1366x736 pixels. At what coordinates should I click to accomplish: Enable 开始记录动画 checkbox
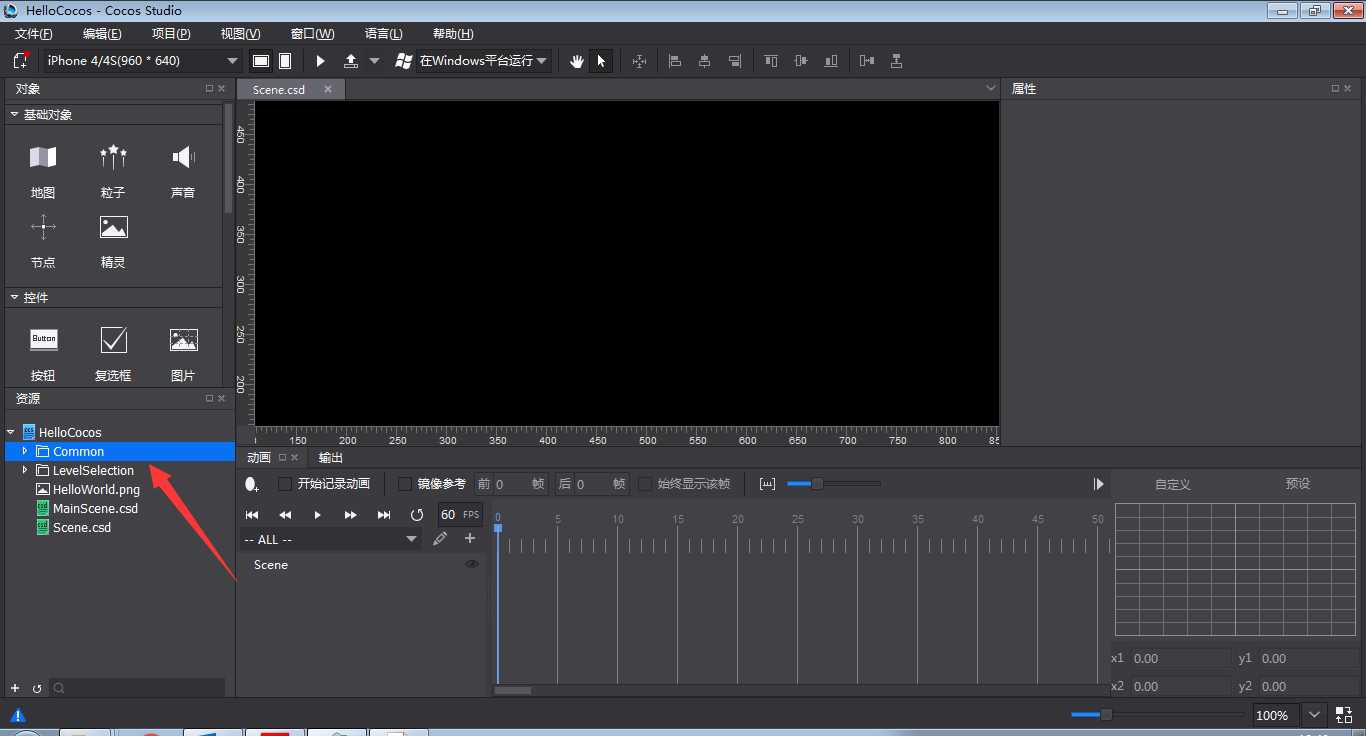coord(285,484)
